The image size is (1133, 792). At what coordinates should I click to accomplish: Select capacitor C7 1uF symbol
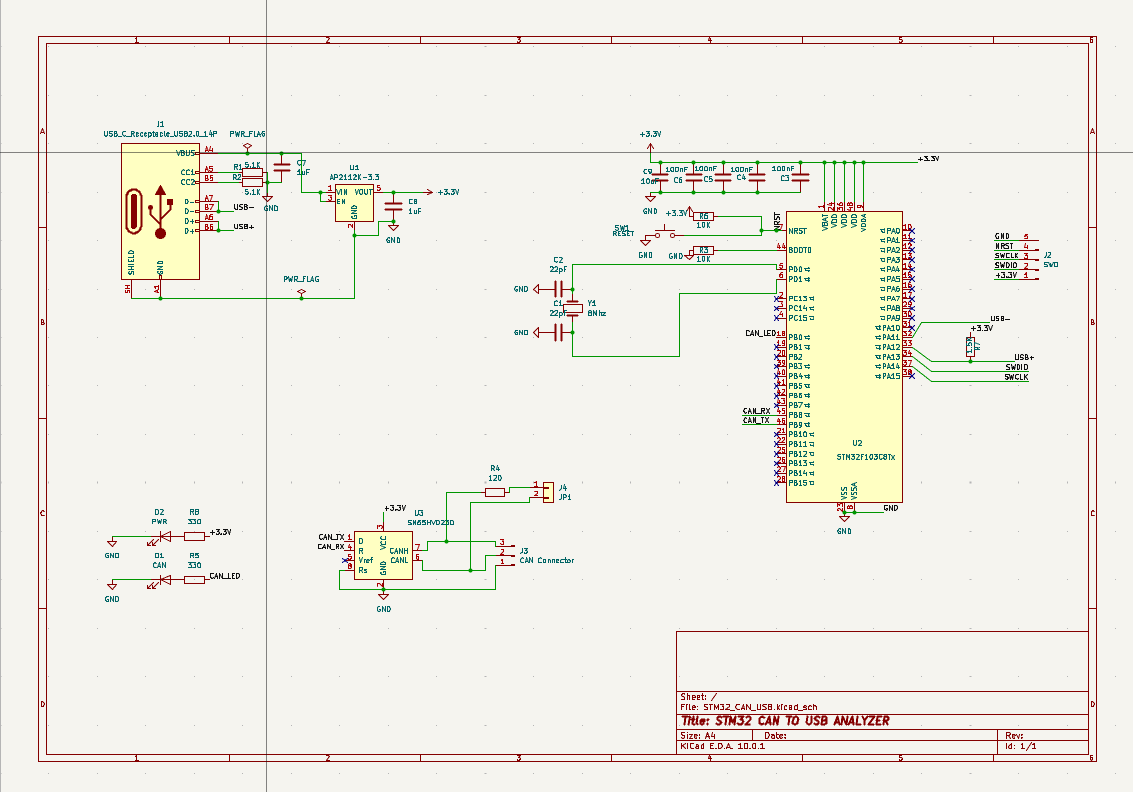(283, 167)
